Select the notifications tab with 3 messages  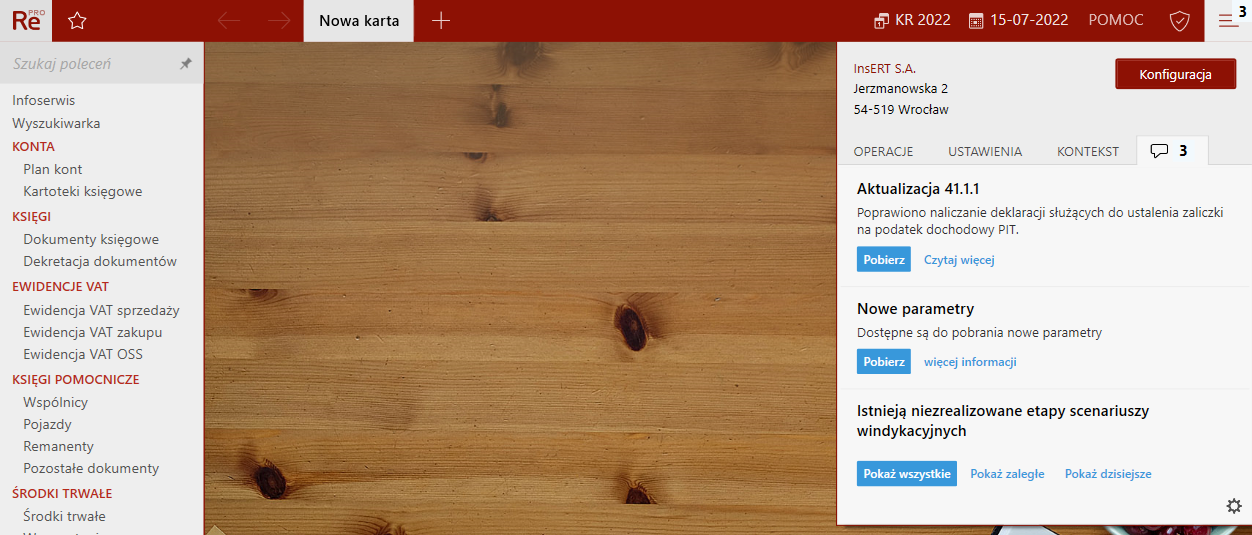(1172, 151)
